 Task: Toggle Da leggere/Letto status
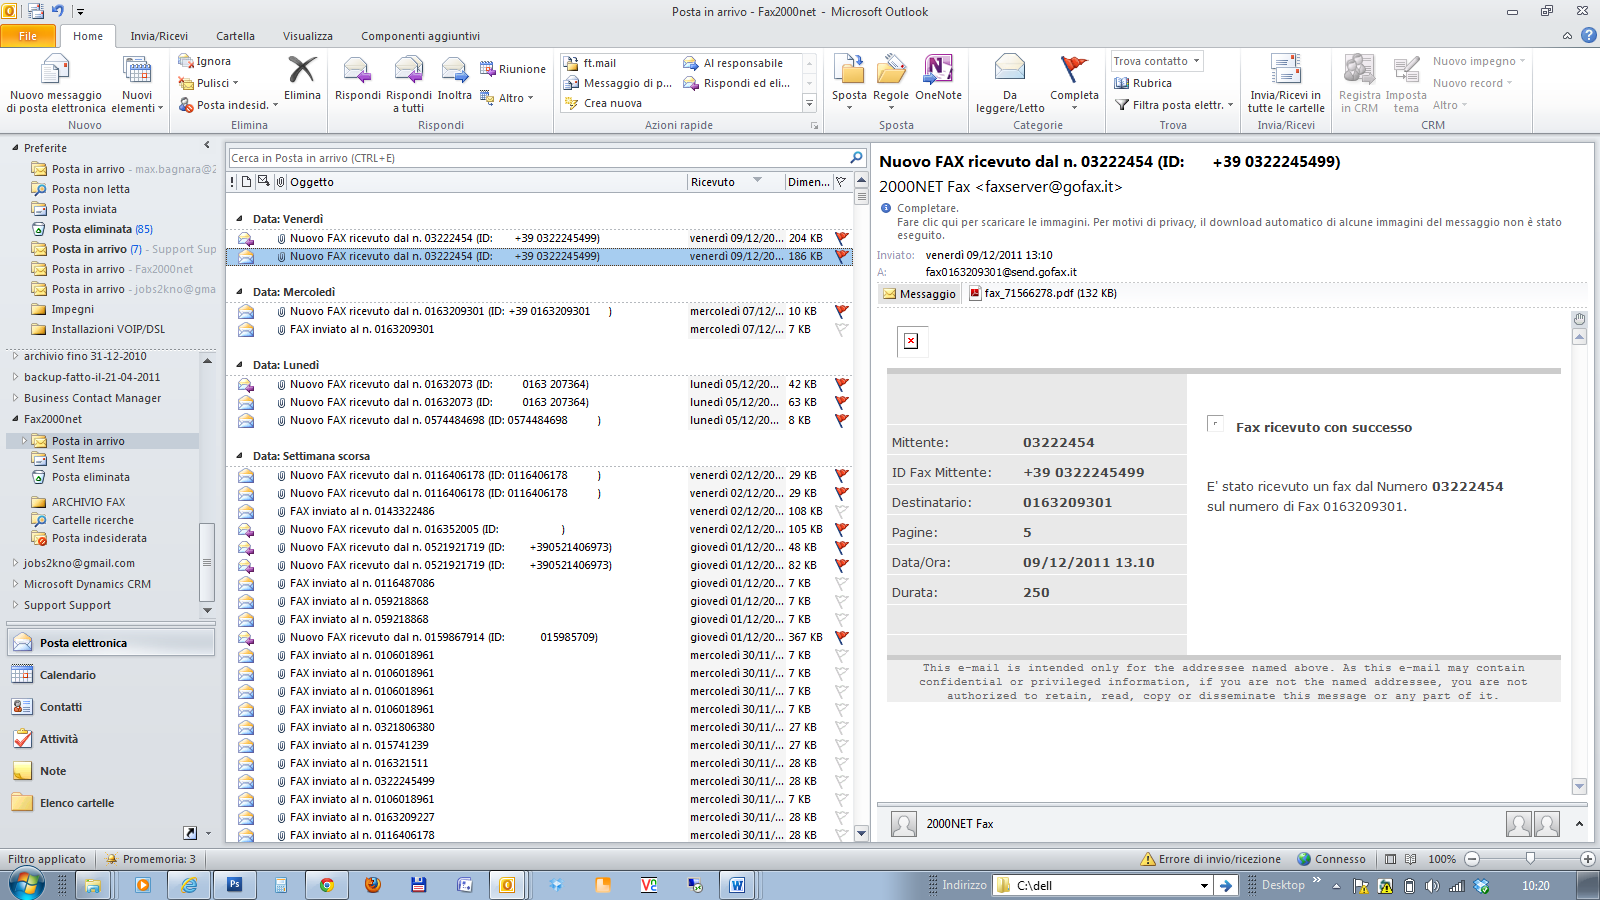point(1010,84)
